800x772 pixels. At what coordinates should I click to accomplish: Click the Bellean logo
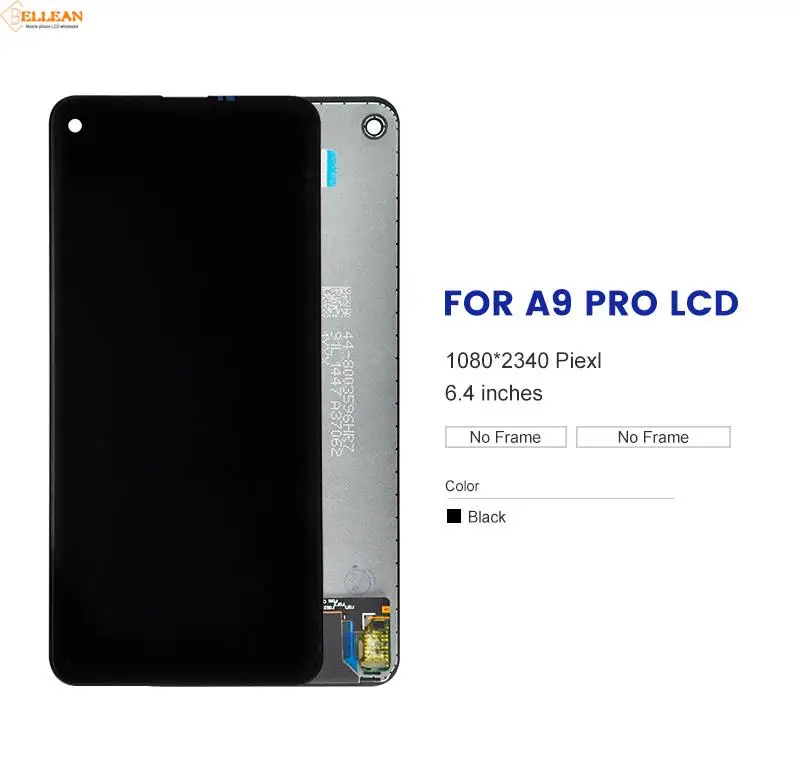pos(42,16)
